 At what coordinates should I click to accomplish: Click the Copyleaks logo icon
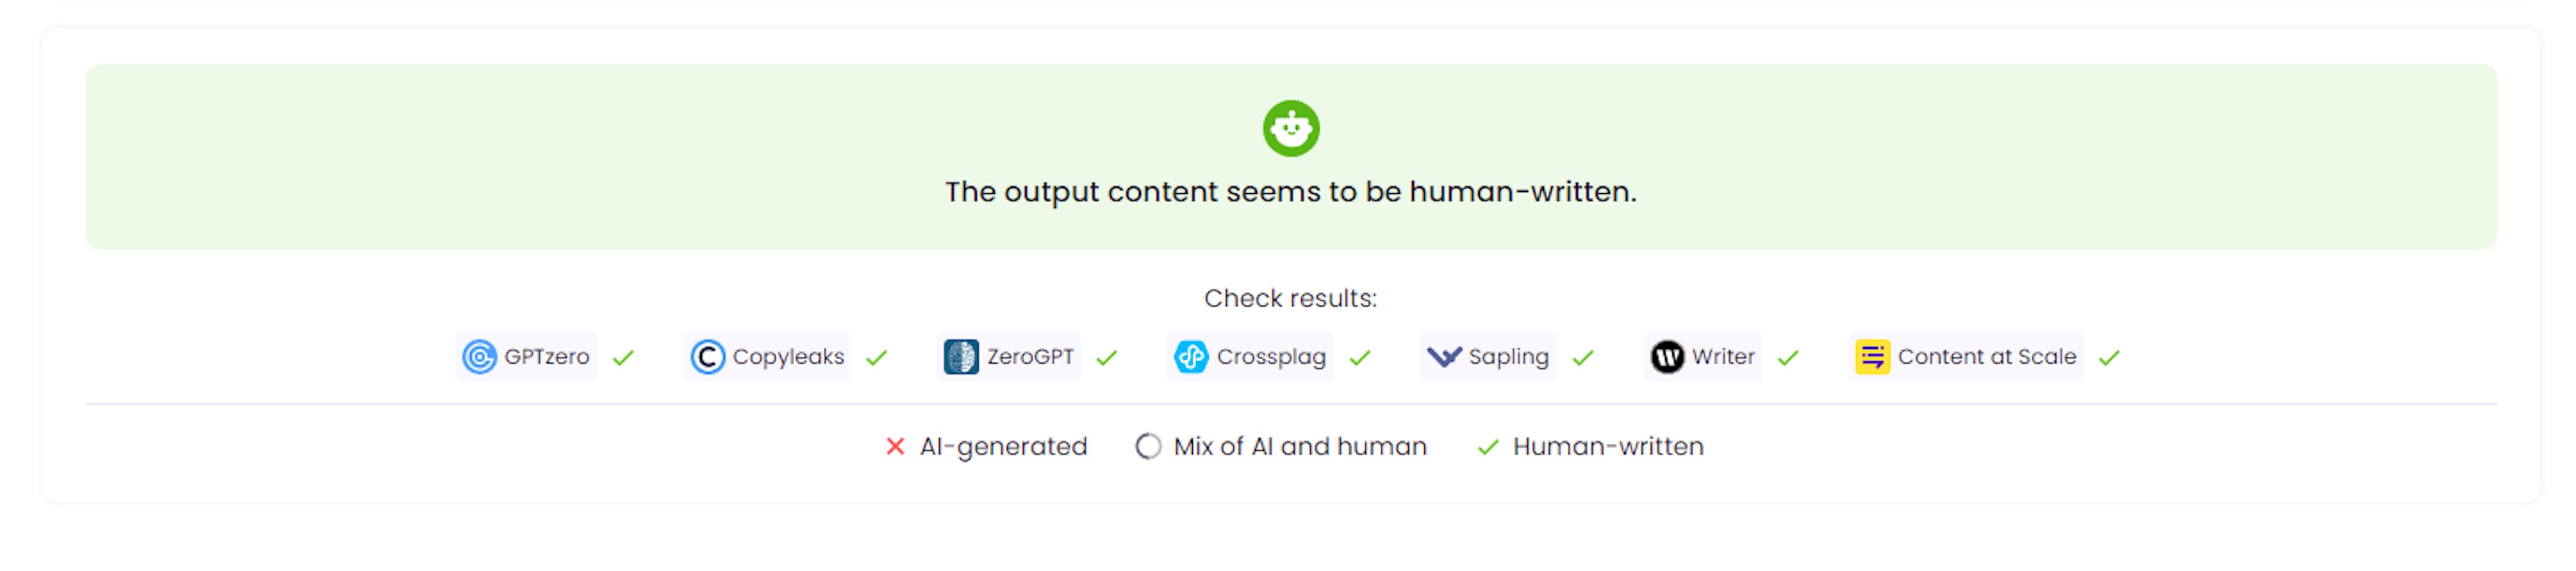tap(707, 357)
